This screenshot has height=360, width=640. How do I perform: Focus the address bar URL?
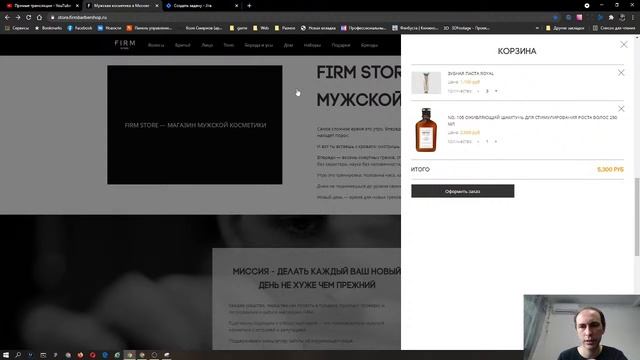point(82,18)
